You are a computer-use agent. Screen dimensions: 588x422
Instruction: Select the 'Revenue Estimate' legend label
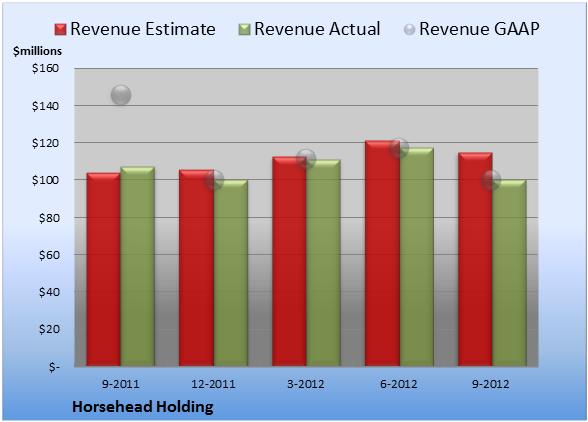[143, 29]
